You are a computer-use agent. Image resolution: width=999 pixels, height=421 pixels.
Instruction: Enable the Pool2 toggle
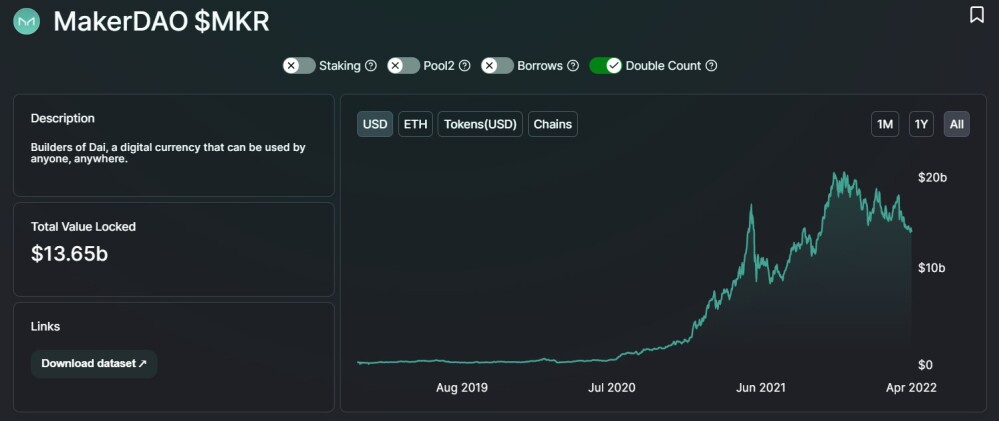[x=404, y=66]
